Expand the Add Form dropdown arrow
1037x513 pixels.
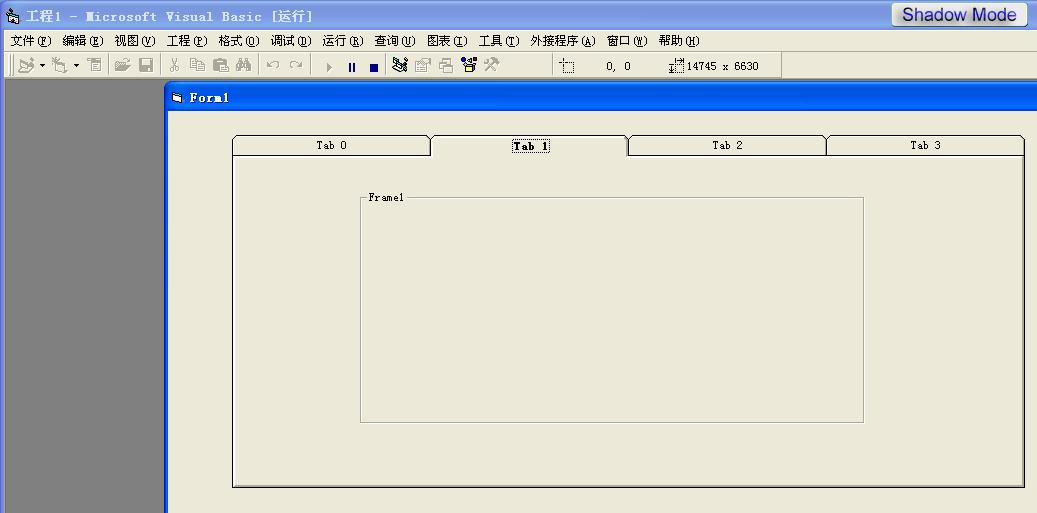click(76, 65)
